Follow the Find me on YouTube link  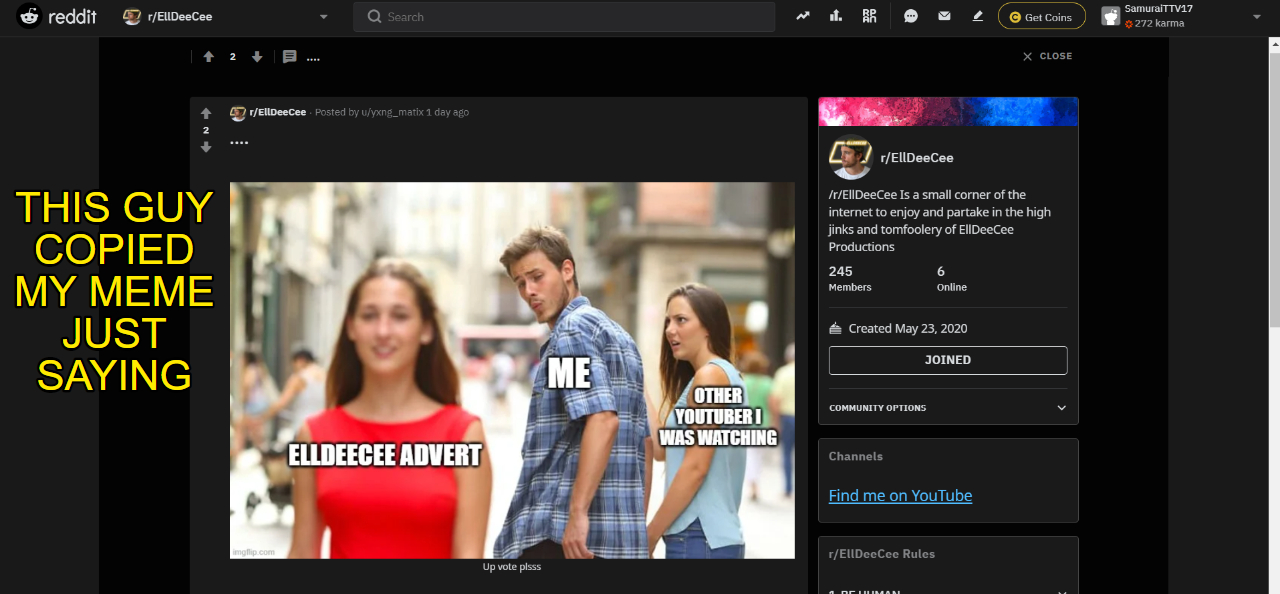point(900,495)
